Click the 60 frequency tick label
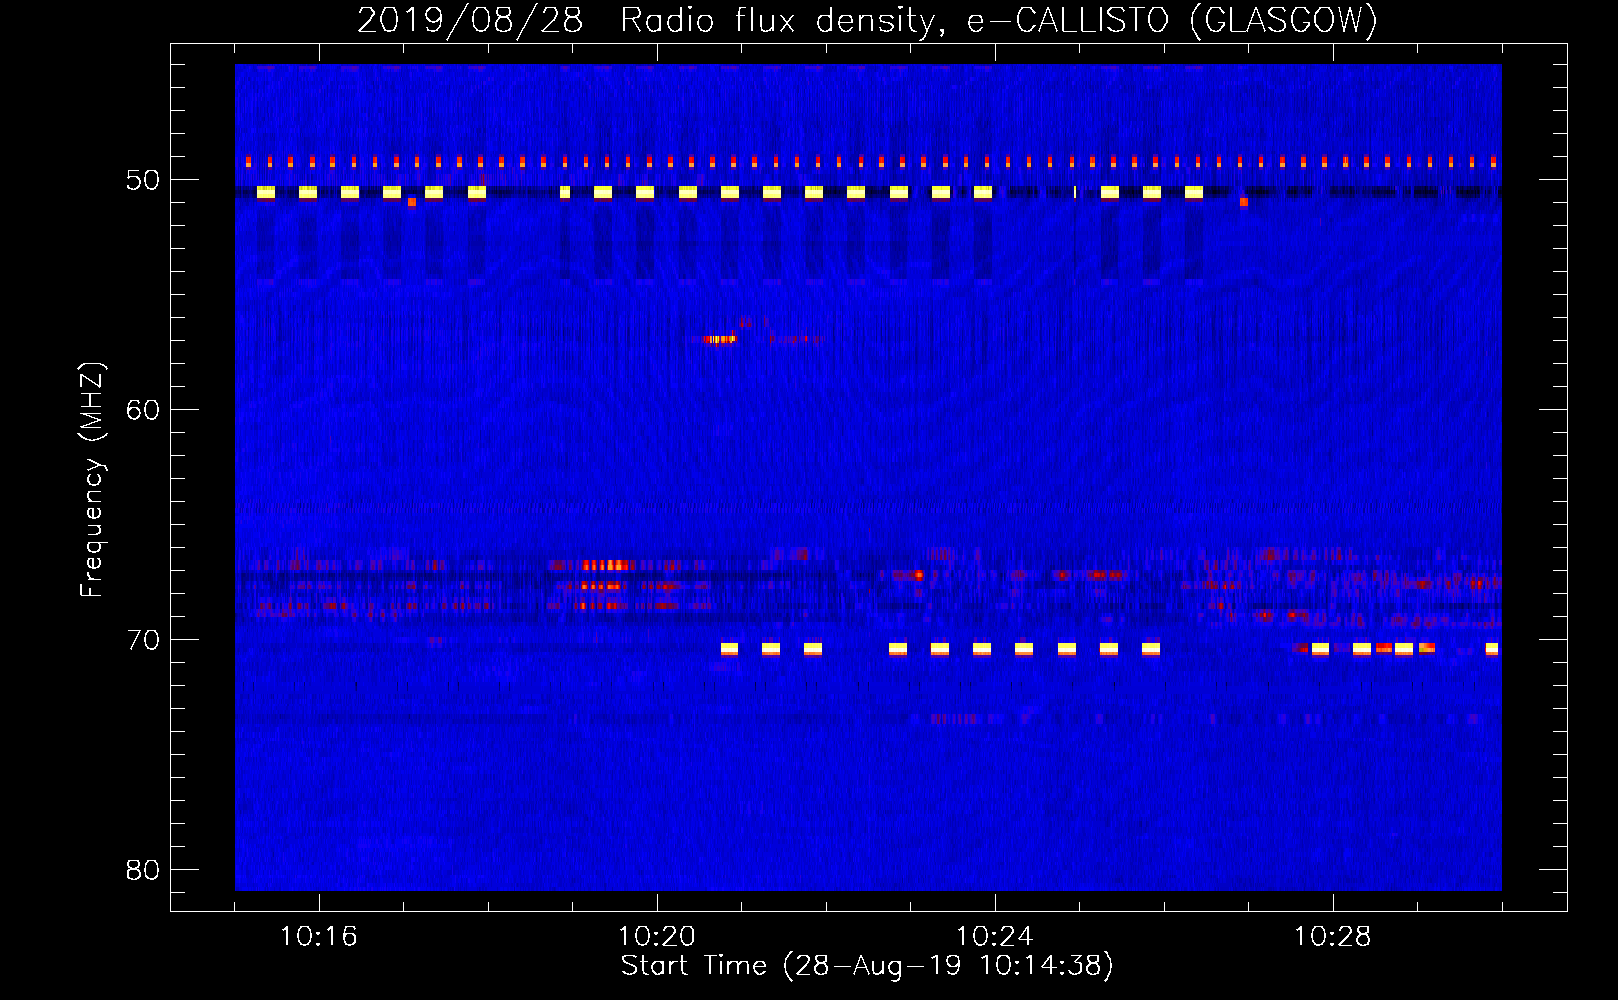The height and width of the screenshot is (1000, 1618). pos(143,410)
